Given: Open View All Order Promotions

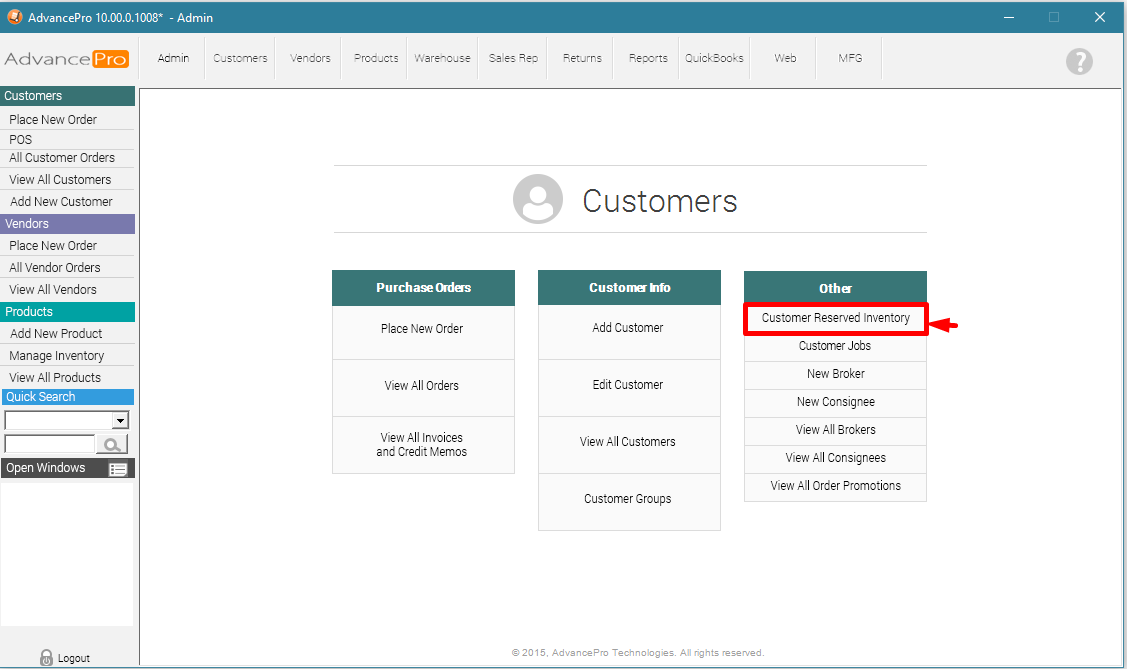Looking at the screenshot, I should tap(835, 486).
